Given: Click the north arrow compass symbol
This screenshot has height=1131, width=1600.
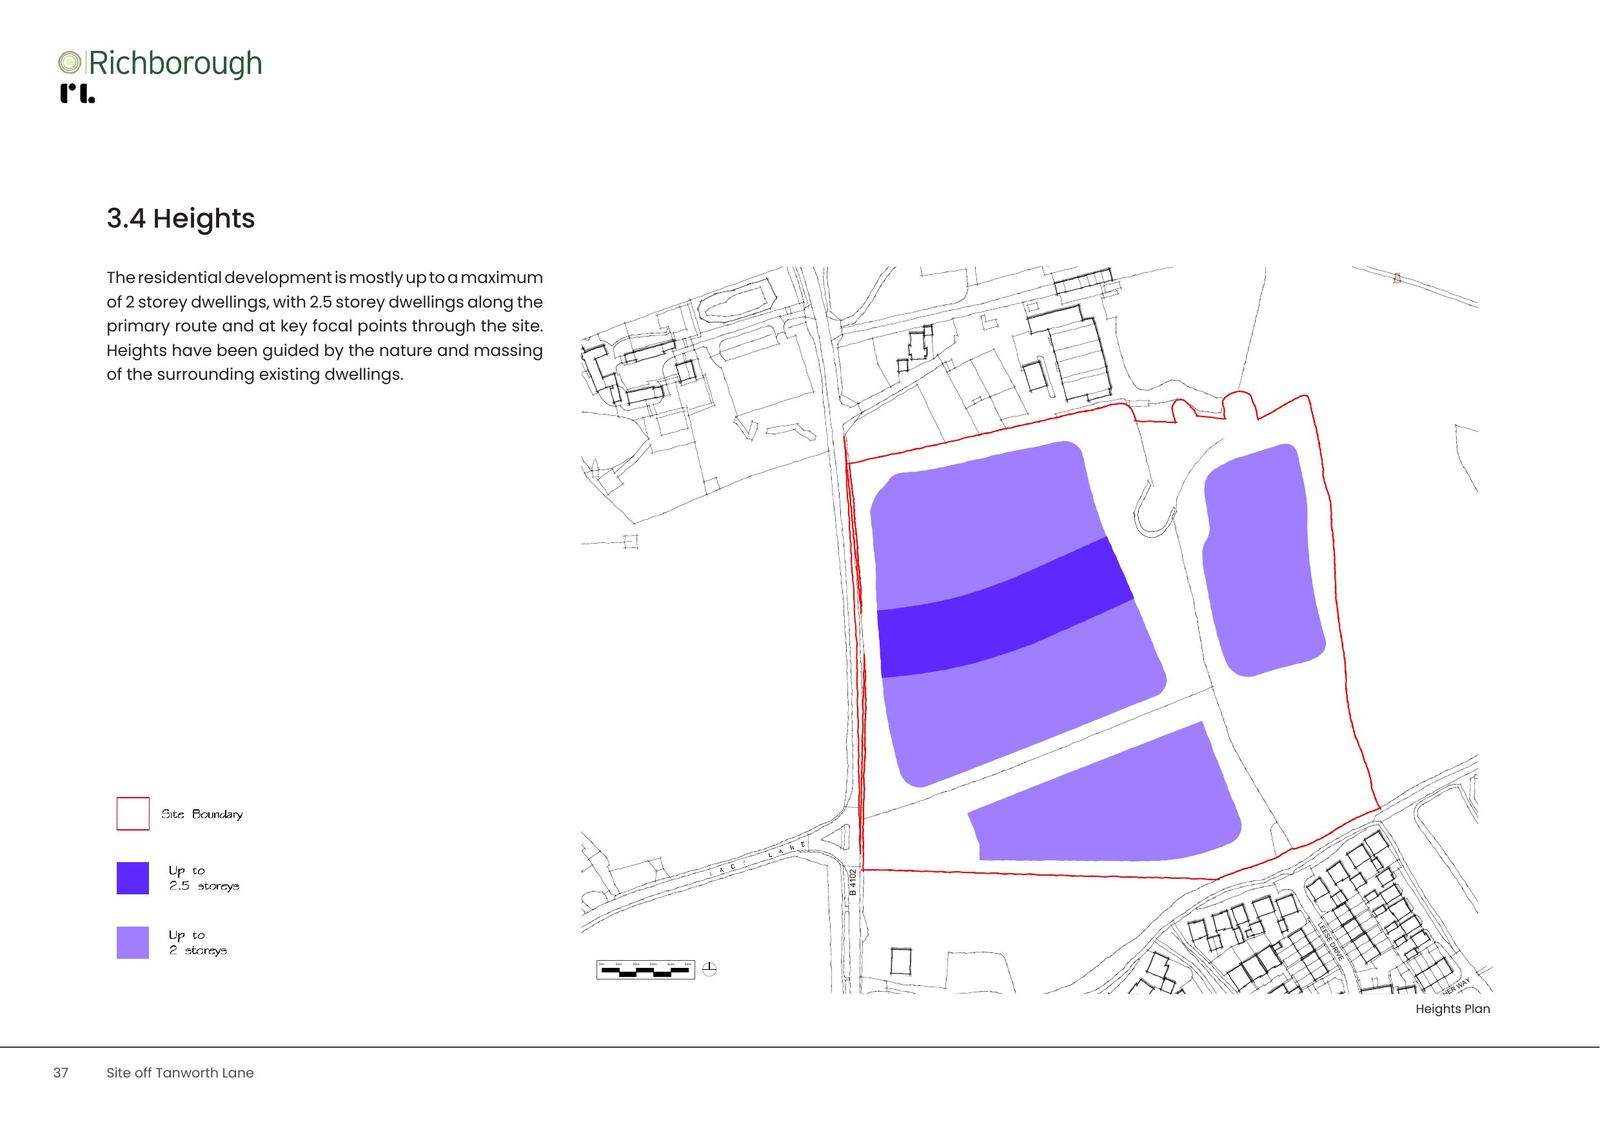Looking at the screenshot, I should 709,969.
